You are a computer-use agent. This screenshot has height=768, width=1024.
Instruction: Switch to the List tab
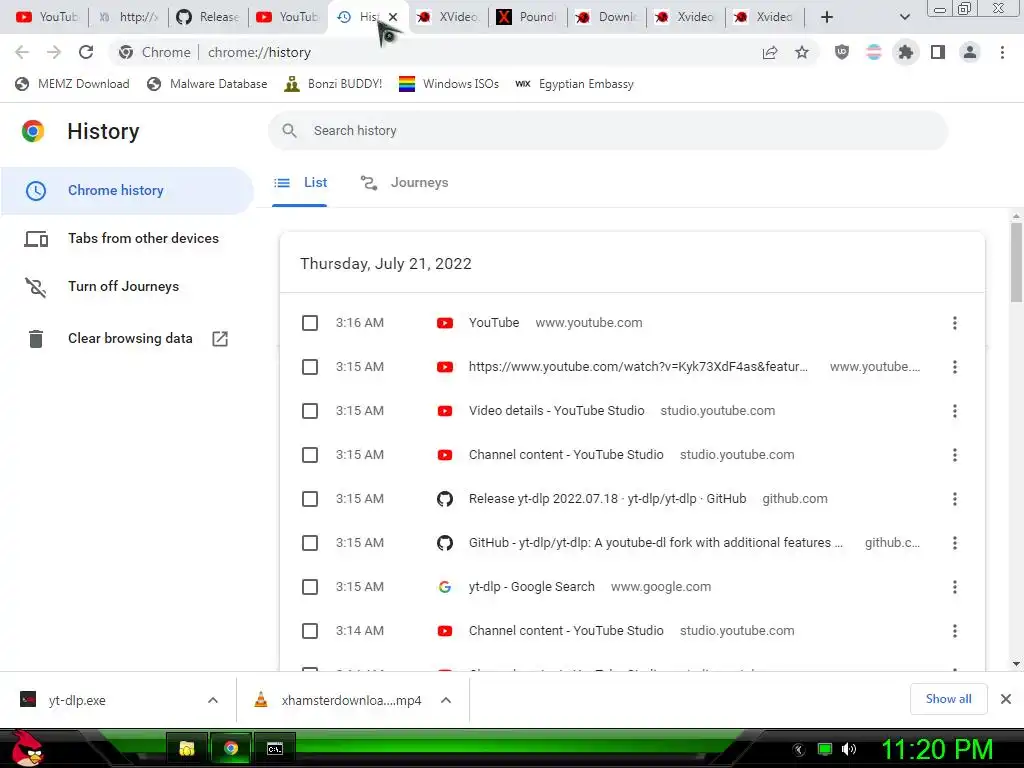[x=300, y=183]
